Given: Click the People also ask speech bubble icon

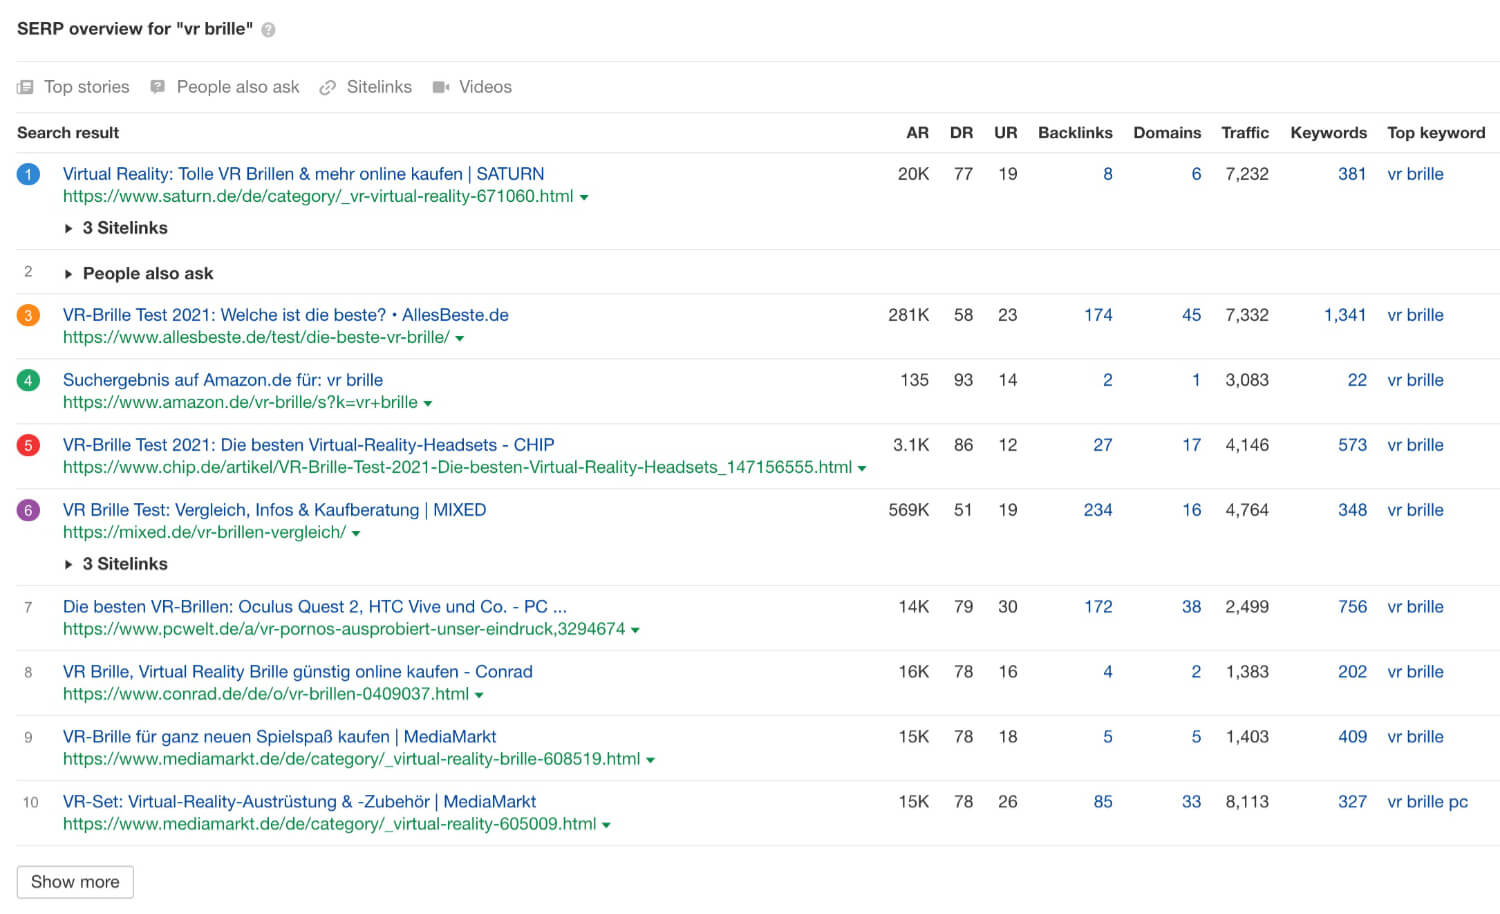Looking at the screenshot, I should click(x=158, y=87).
